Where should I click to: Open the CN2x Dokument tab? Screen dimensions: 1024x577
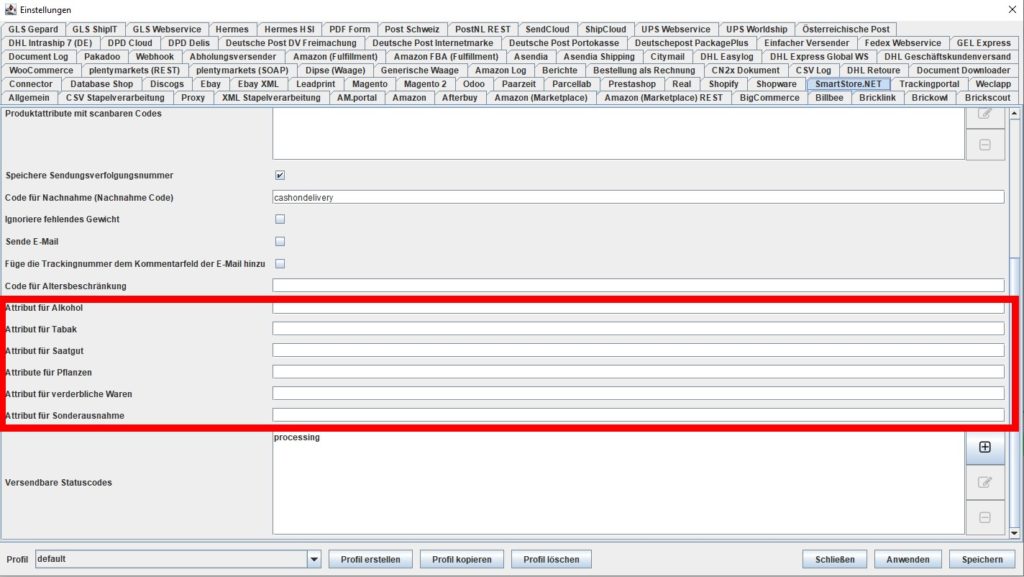click(745, 70)
